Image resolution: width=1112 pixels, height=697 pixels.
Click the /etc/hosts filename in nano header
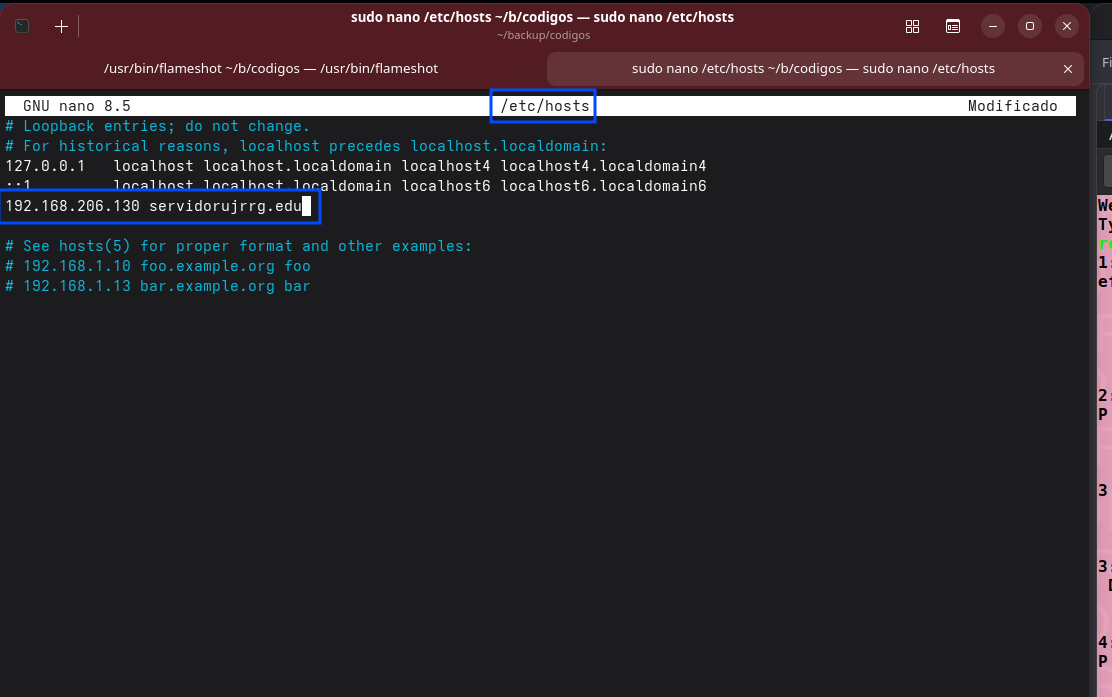545,106
